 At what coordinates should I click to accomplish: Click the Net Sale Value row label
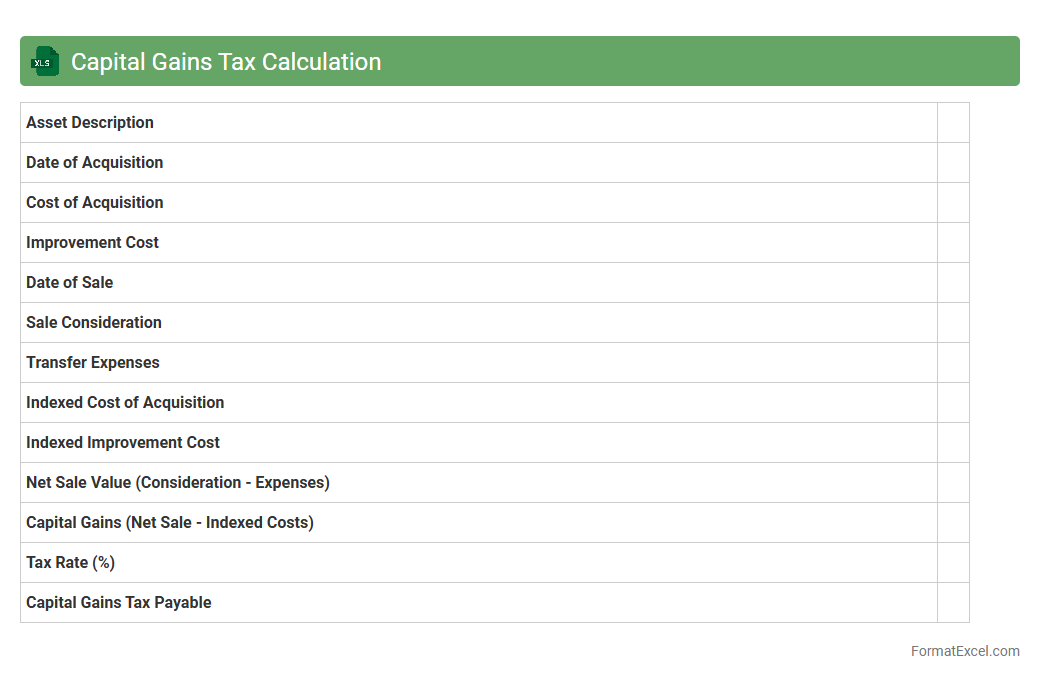tap(178, 483)
